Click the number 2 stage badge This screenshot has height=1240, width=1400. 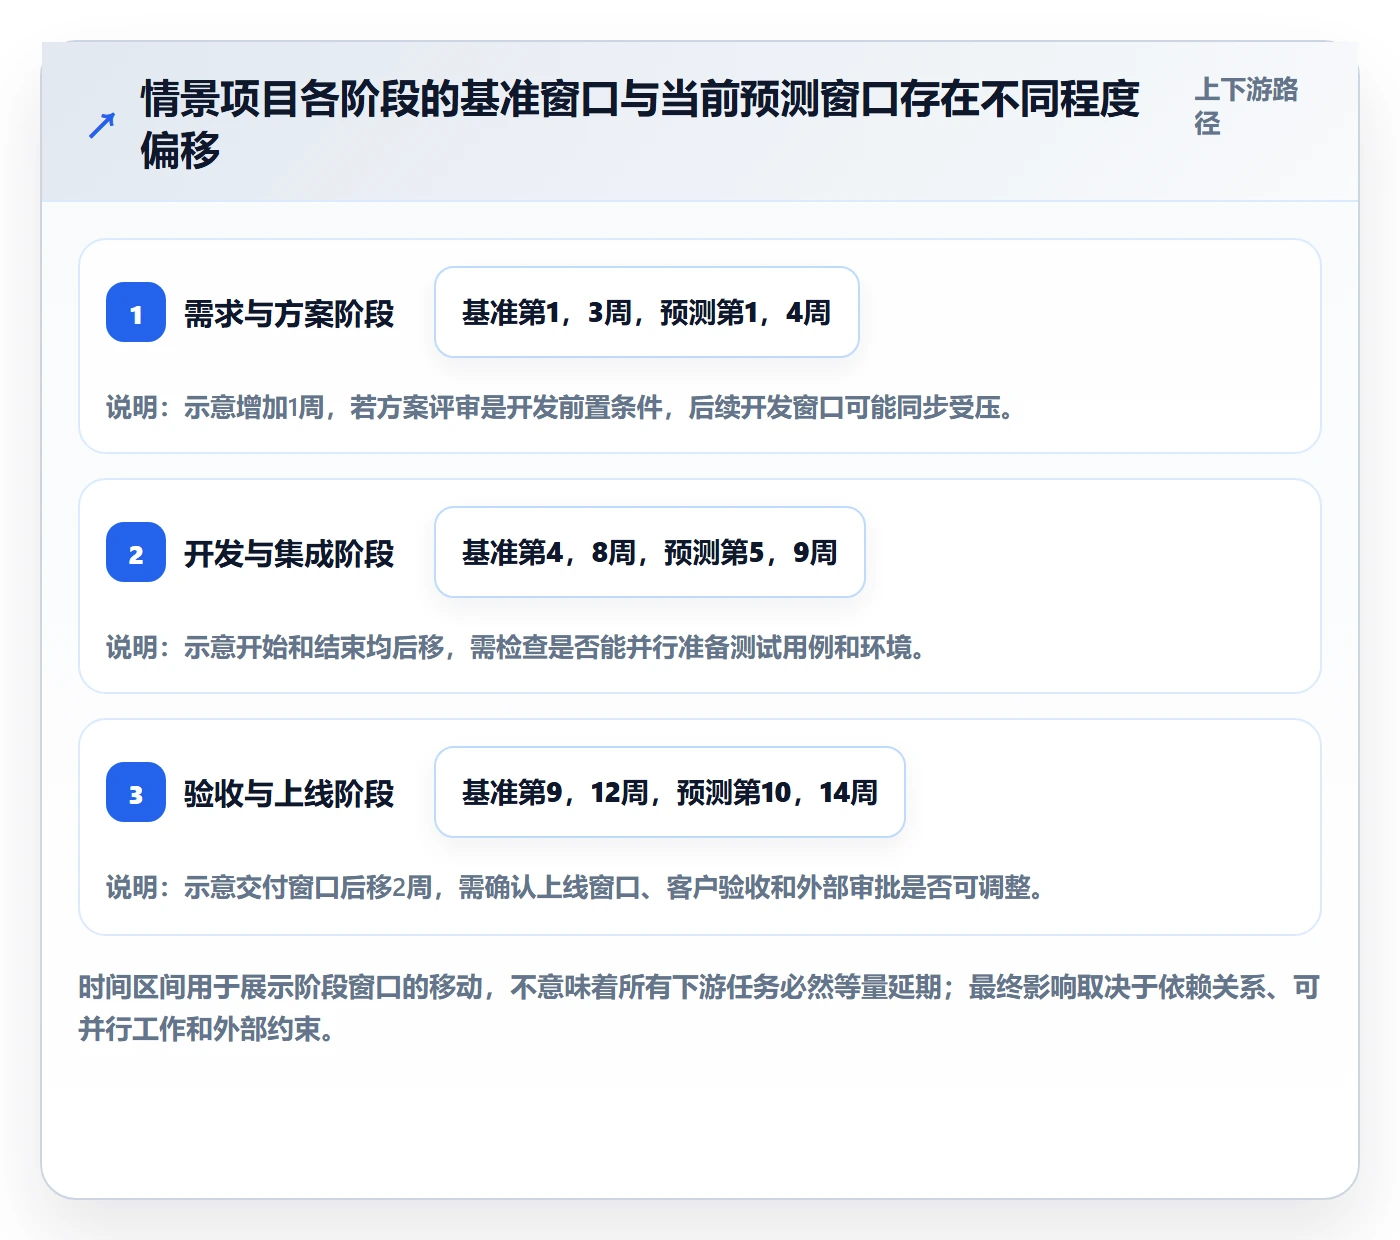pos(136,552)
